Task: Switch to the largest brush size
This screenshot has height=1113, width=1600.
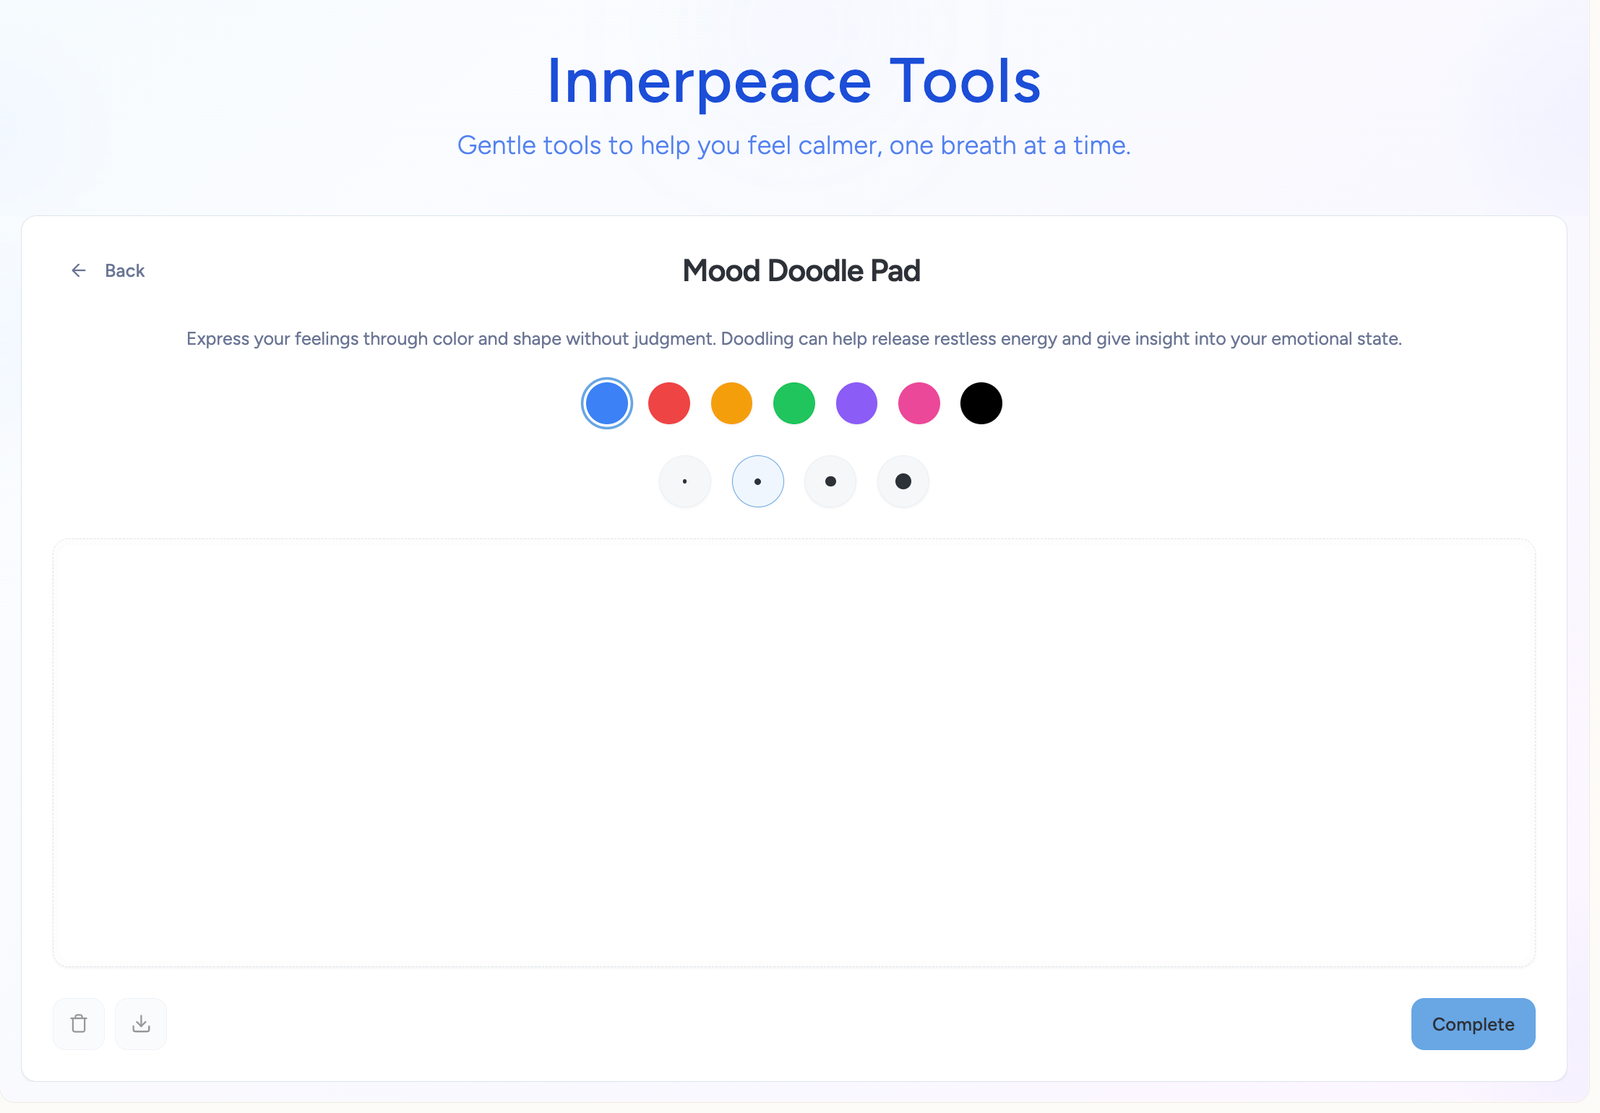Action: (903, 481)
